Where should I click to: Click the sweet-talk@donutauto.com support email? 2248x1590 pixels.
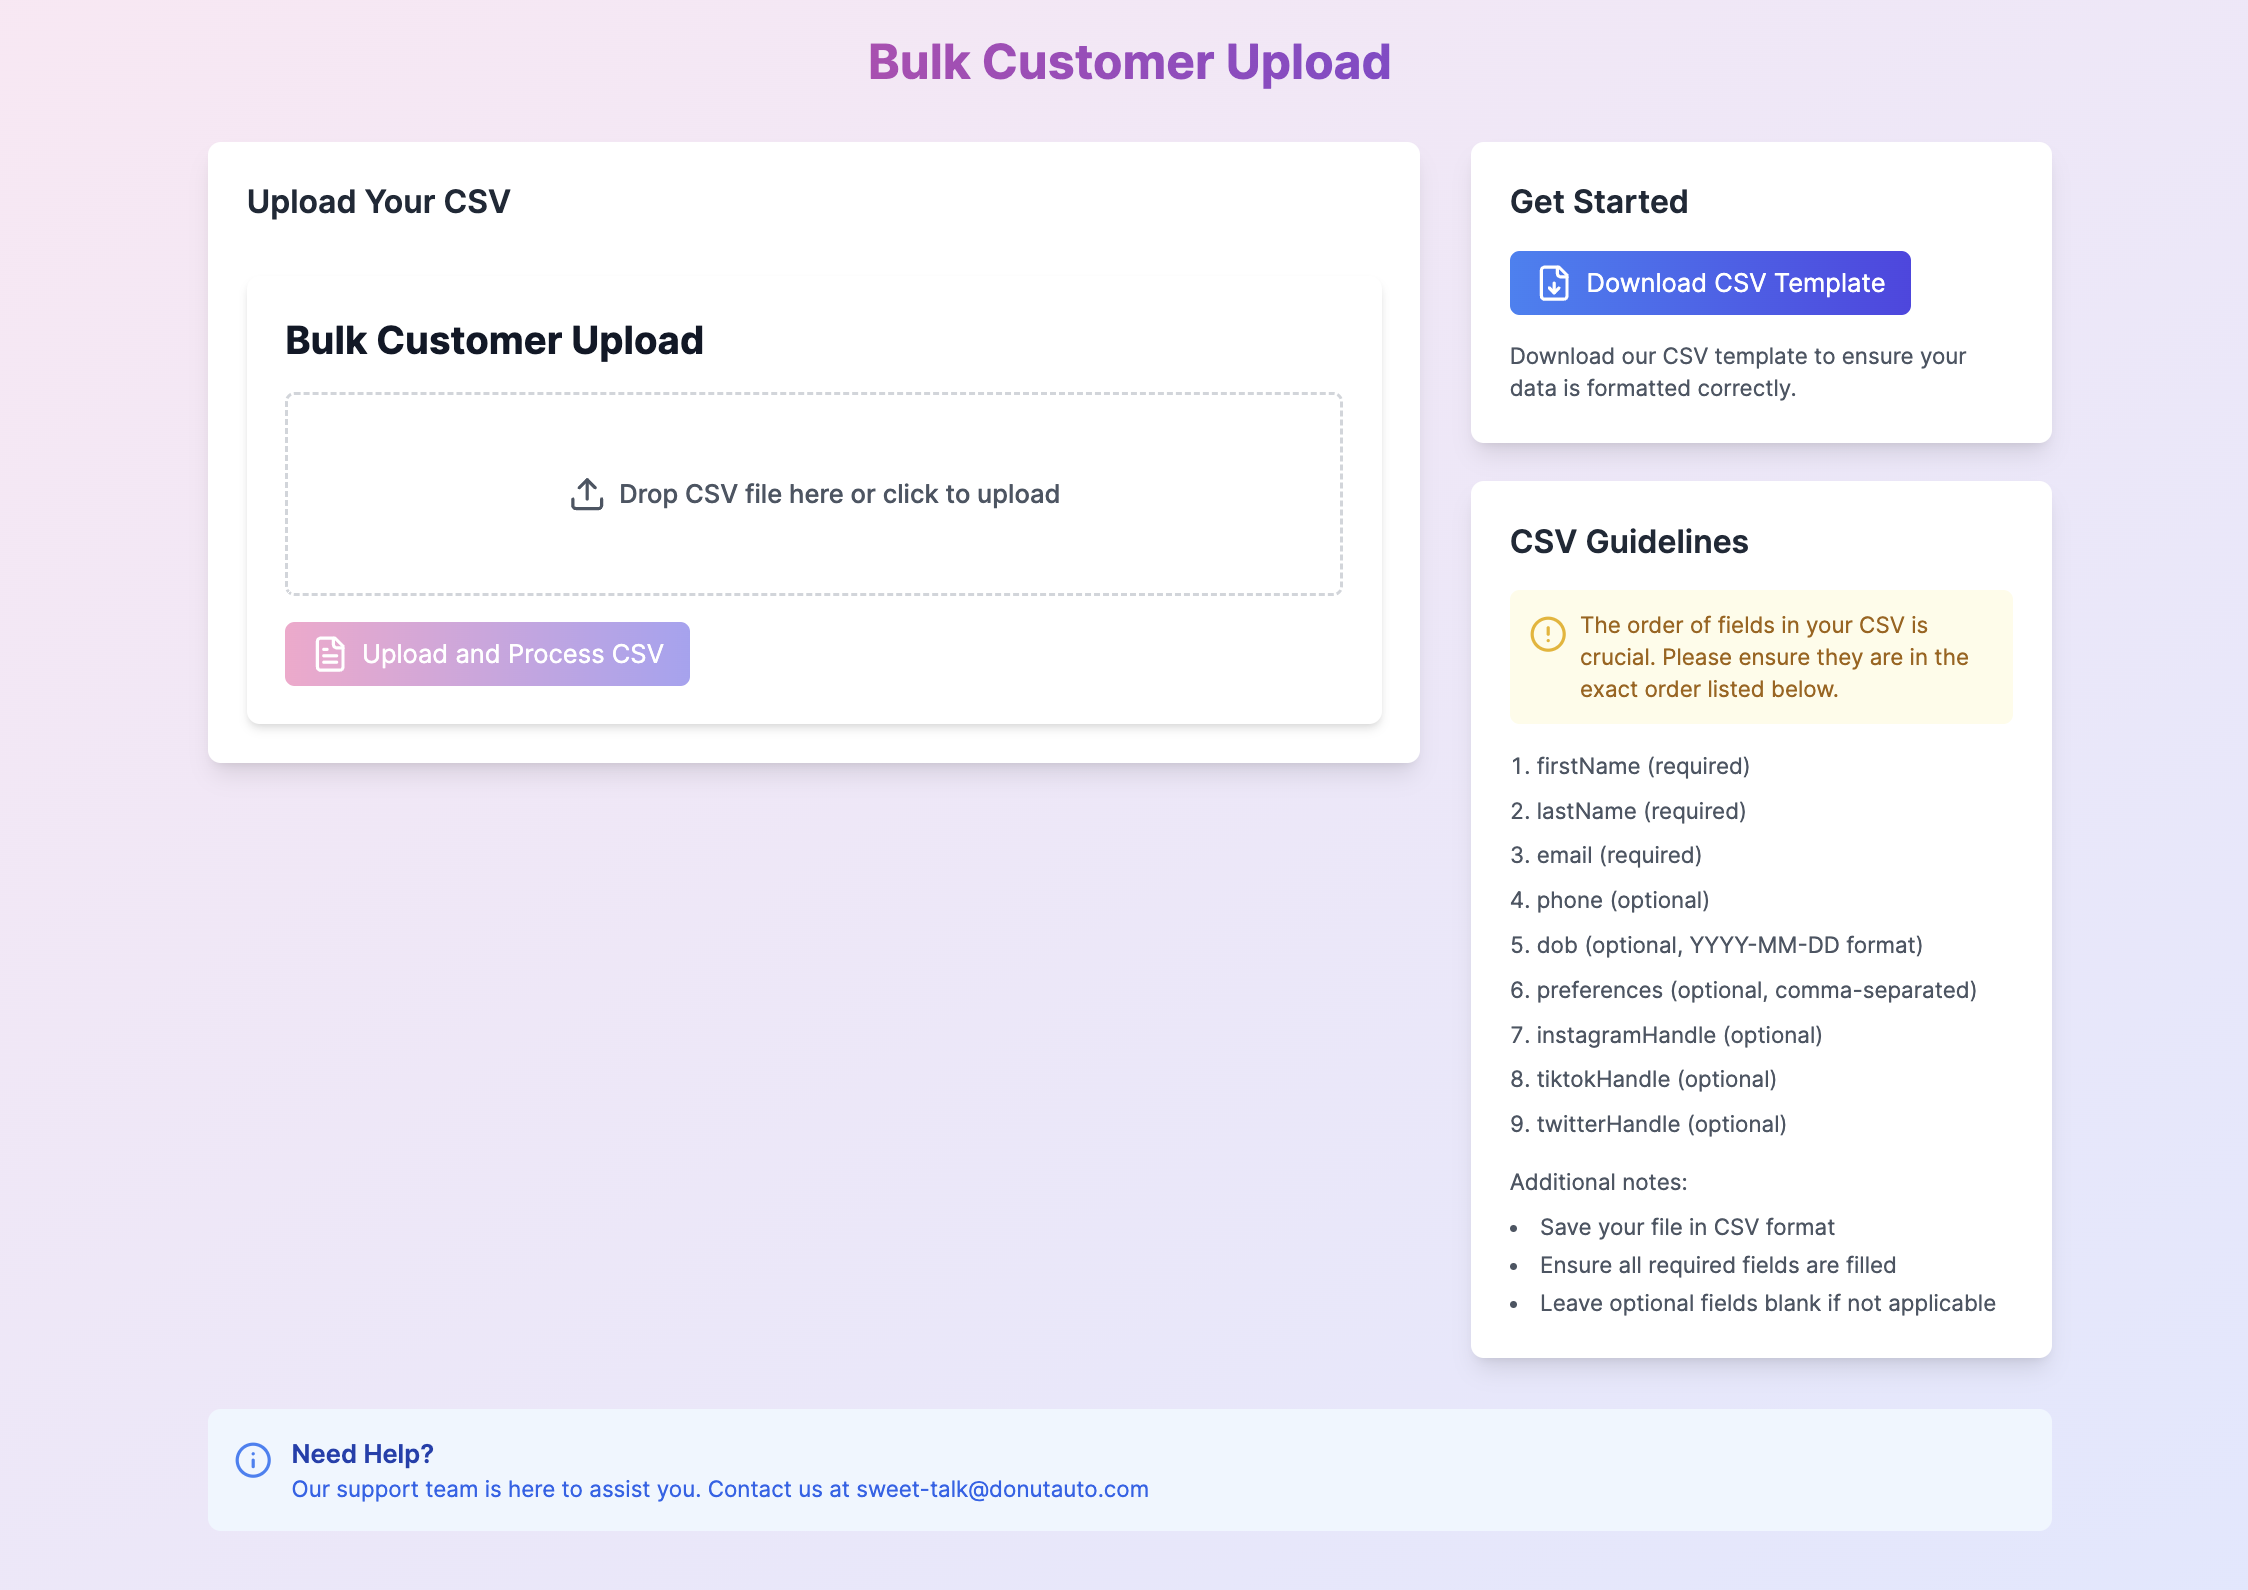(x=1002, y=1489)
